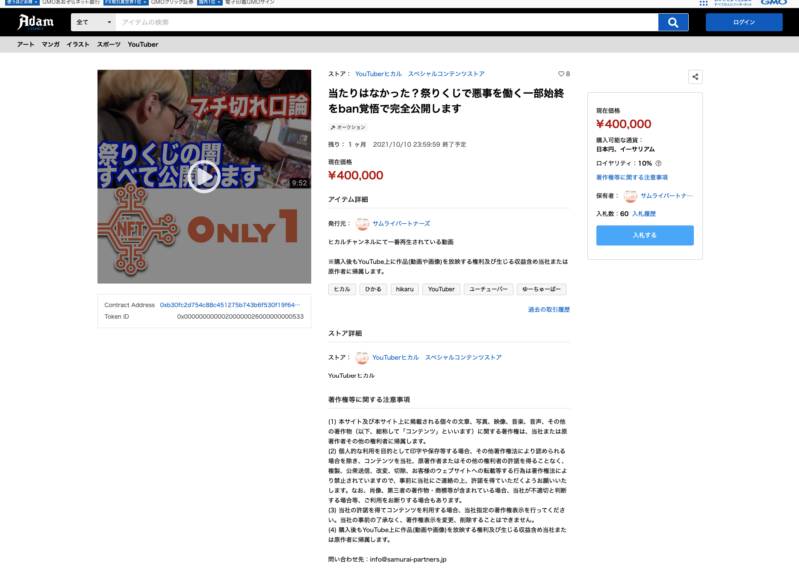Screen dimensions: 799x580
Task: Open the 入札履歴 bid history link
Action: [649, 214]
